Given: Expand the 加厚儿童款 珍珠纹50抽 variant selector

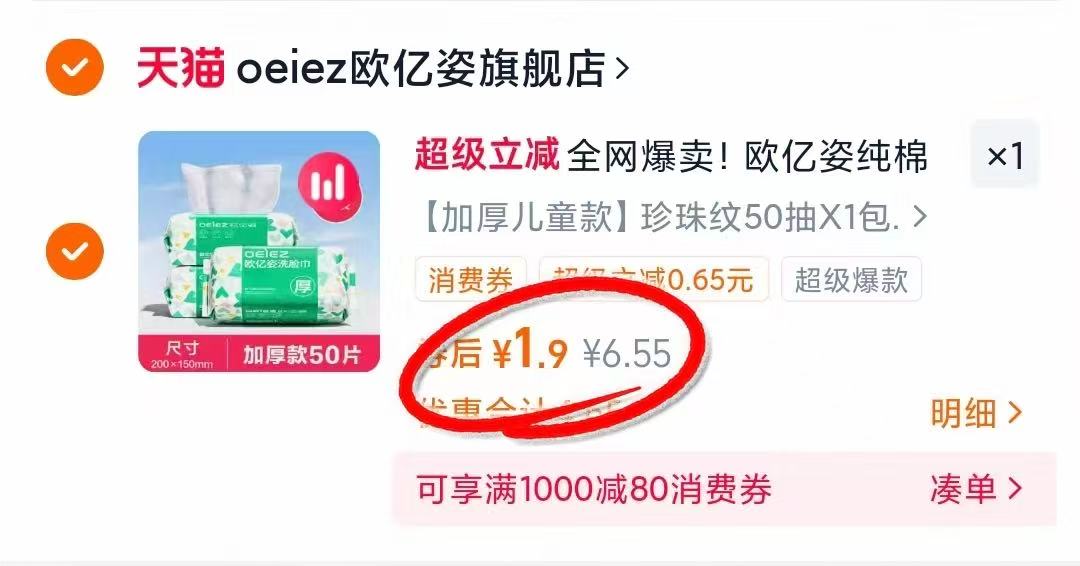Looking at the screenshot, I should point(672,218).
